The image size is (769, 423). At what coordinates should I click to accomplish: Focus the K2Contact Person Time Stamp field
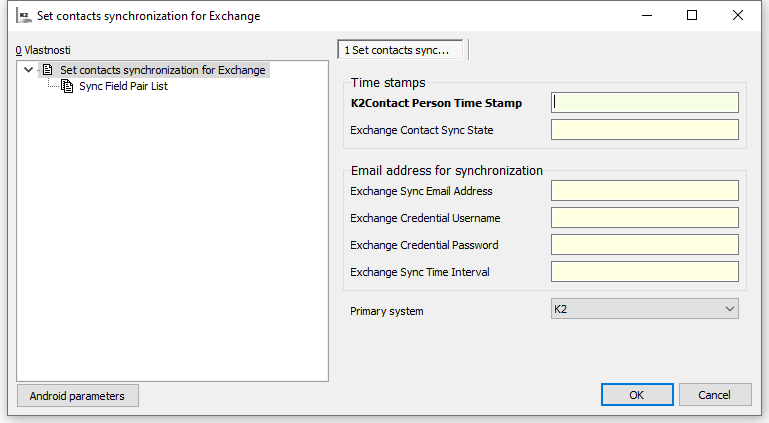(x=644, y=102)
